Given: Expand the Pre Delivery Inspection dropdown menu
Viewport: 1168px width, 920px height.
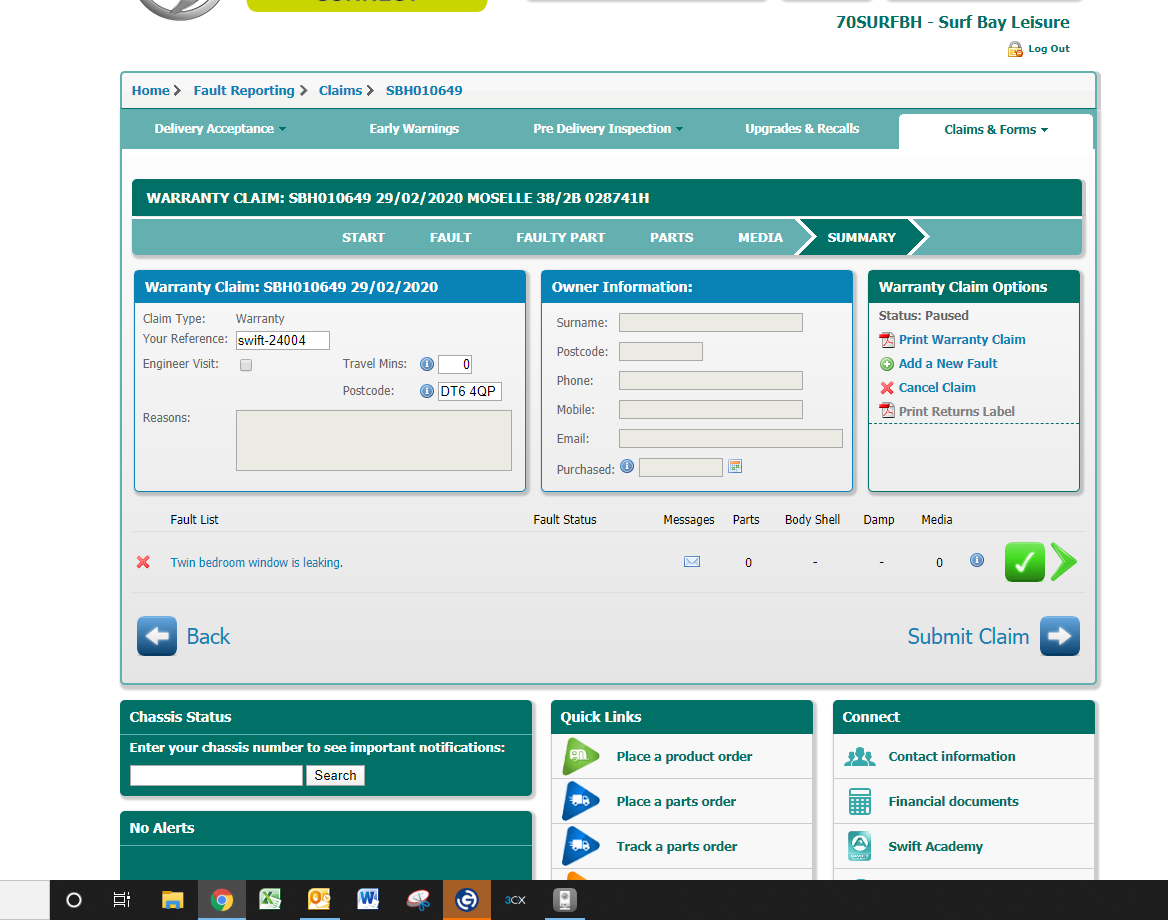Looking at the screenshot, I should point(608,129).
